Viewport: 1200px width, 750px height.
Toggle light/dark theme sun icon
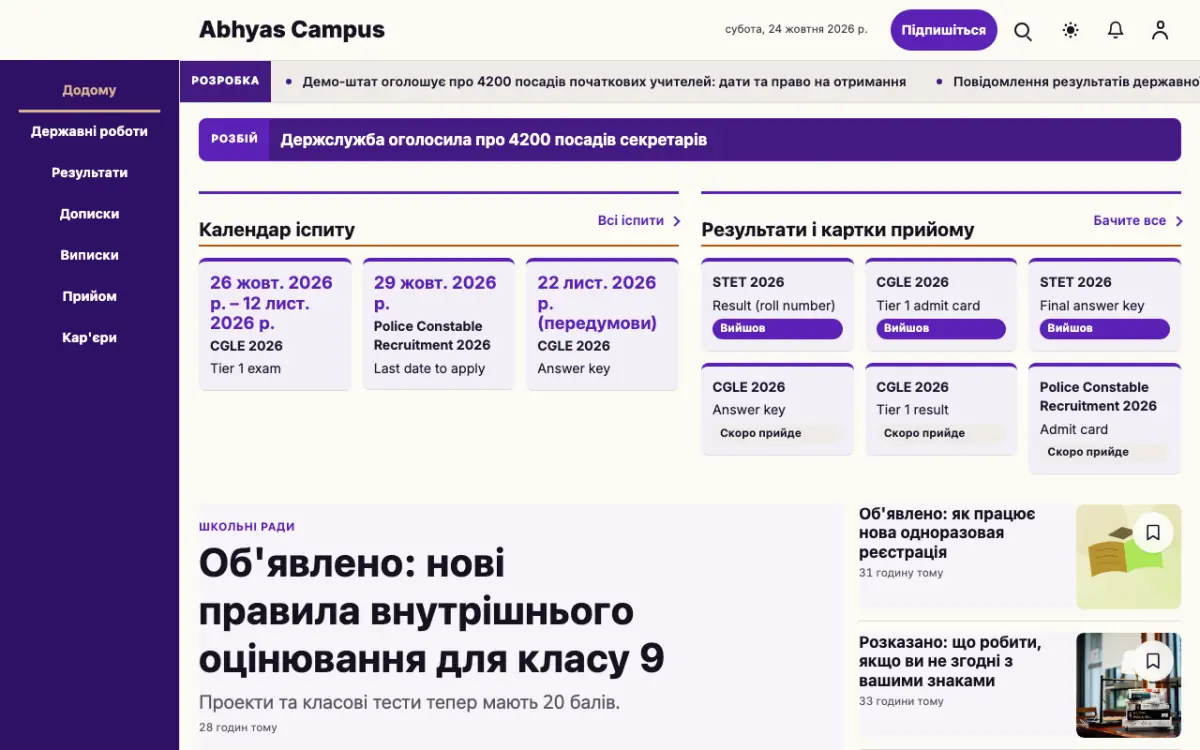[x=1071, y=31]
